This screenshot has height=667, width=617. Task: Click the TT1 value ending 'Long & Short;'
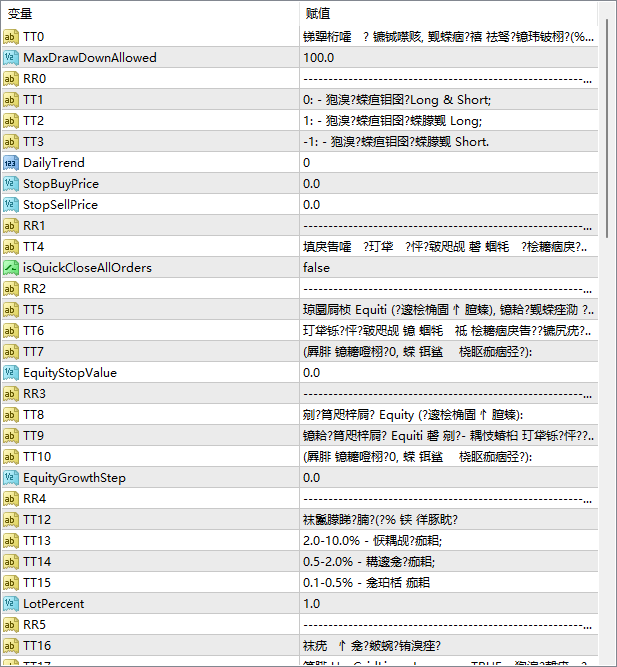pyautogui.click(x=397, y=100)
